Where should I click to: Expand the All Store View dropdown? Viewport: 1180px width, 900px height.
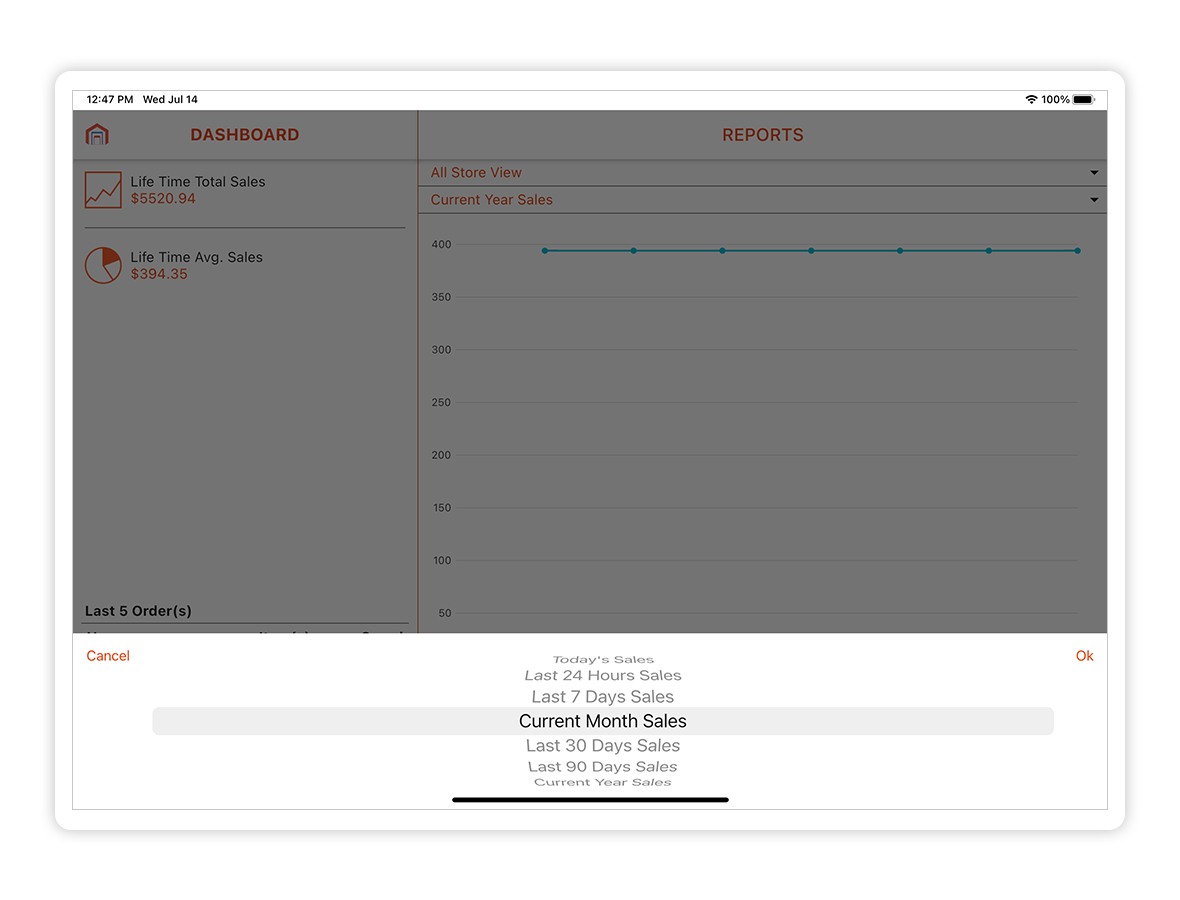coord(762,172)
